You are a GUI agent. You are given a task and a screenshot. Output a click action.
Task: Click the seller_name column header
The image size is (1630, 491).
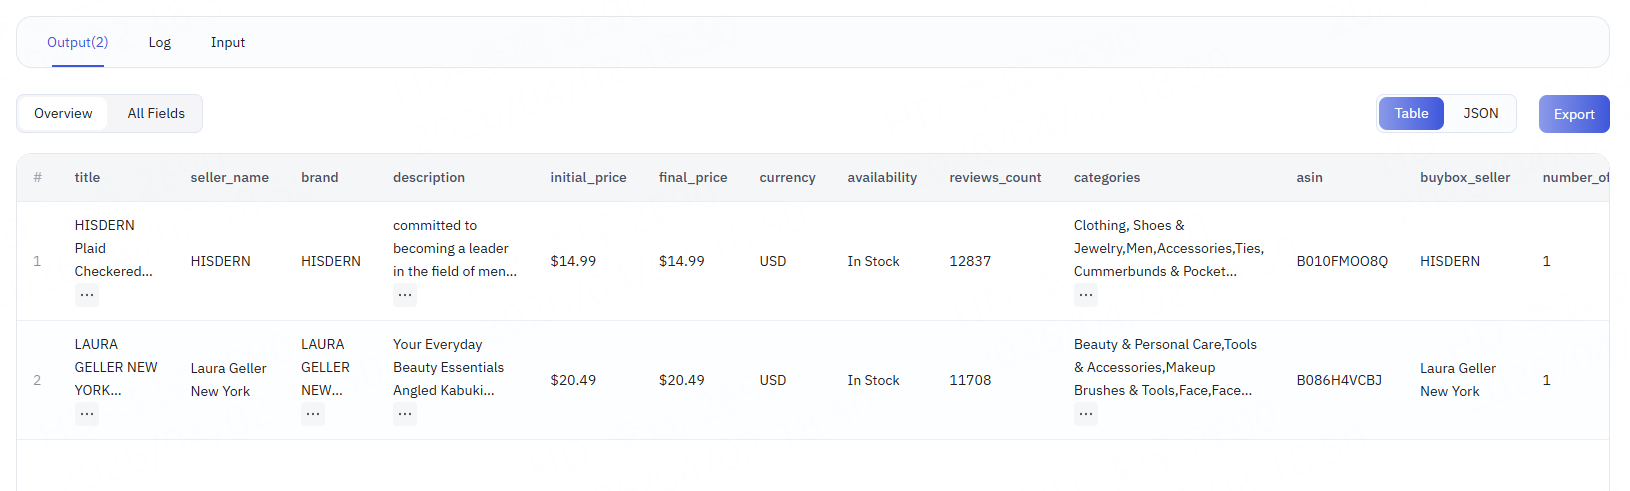point(230,177)
